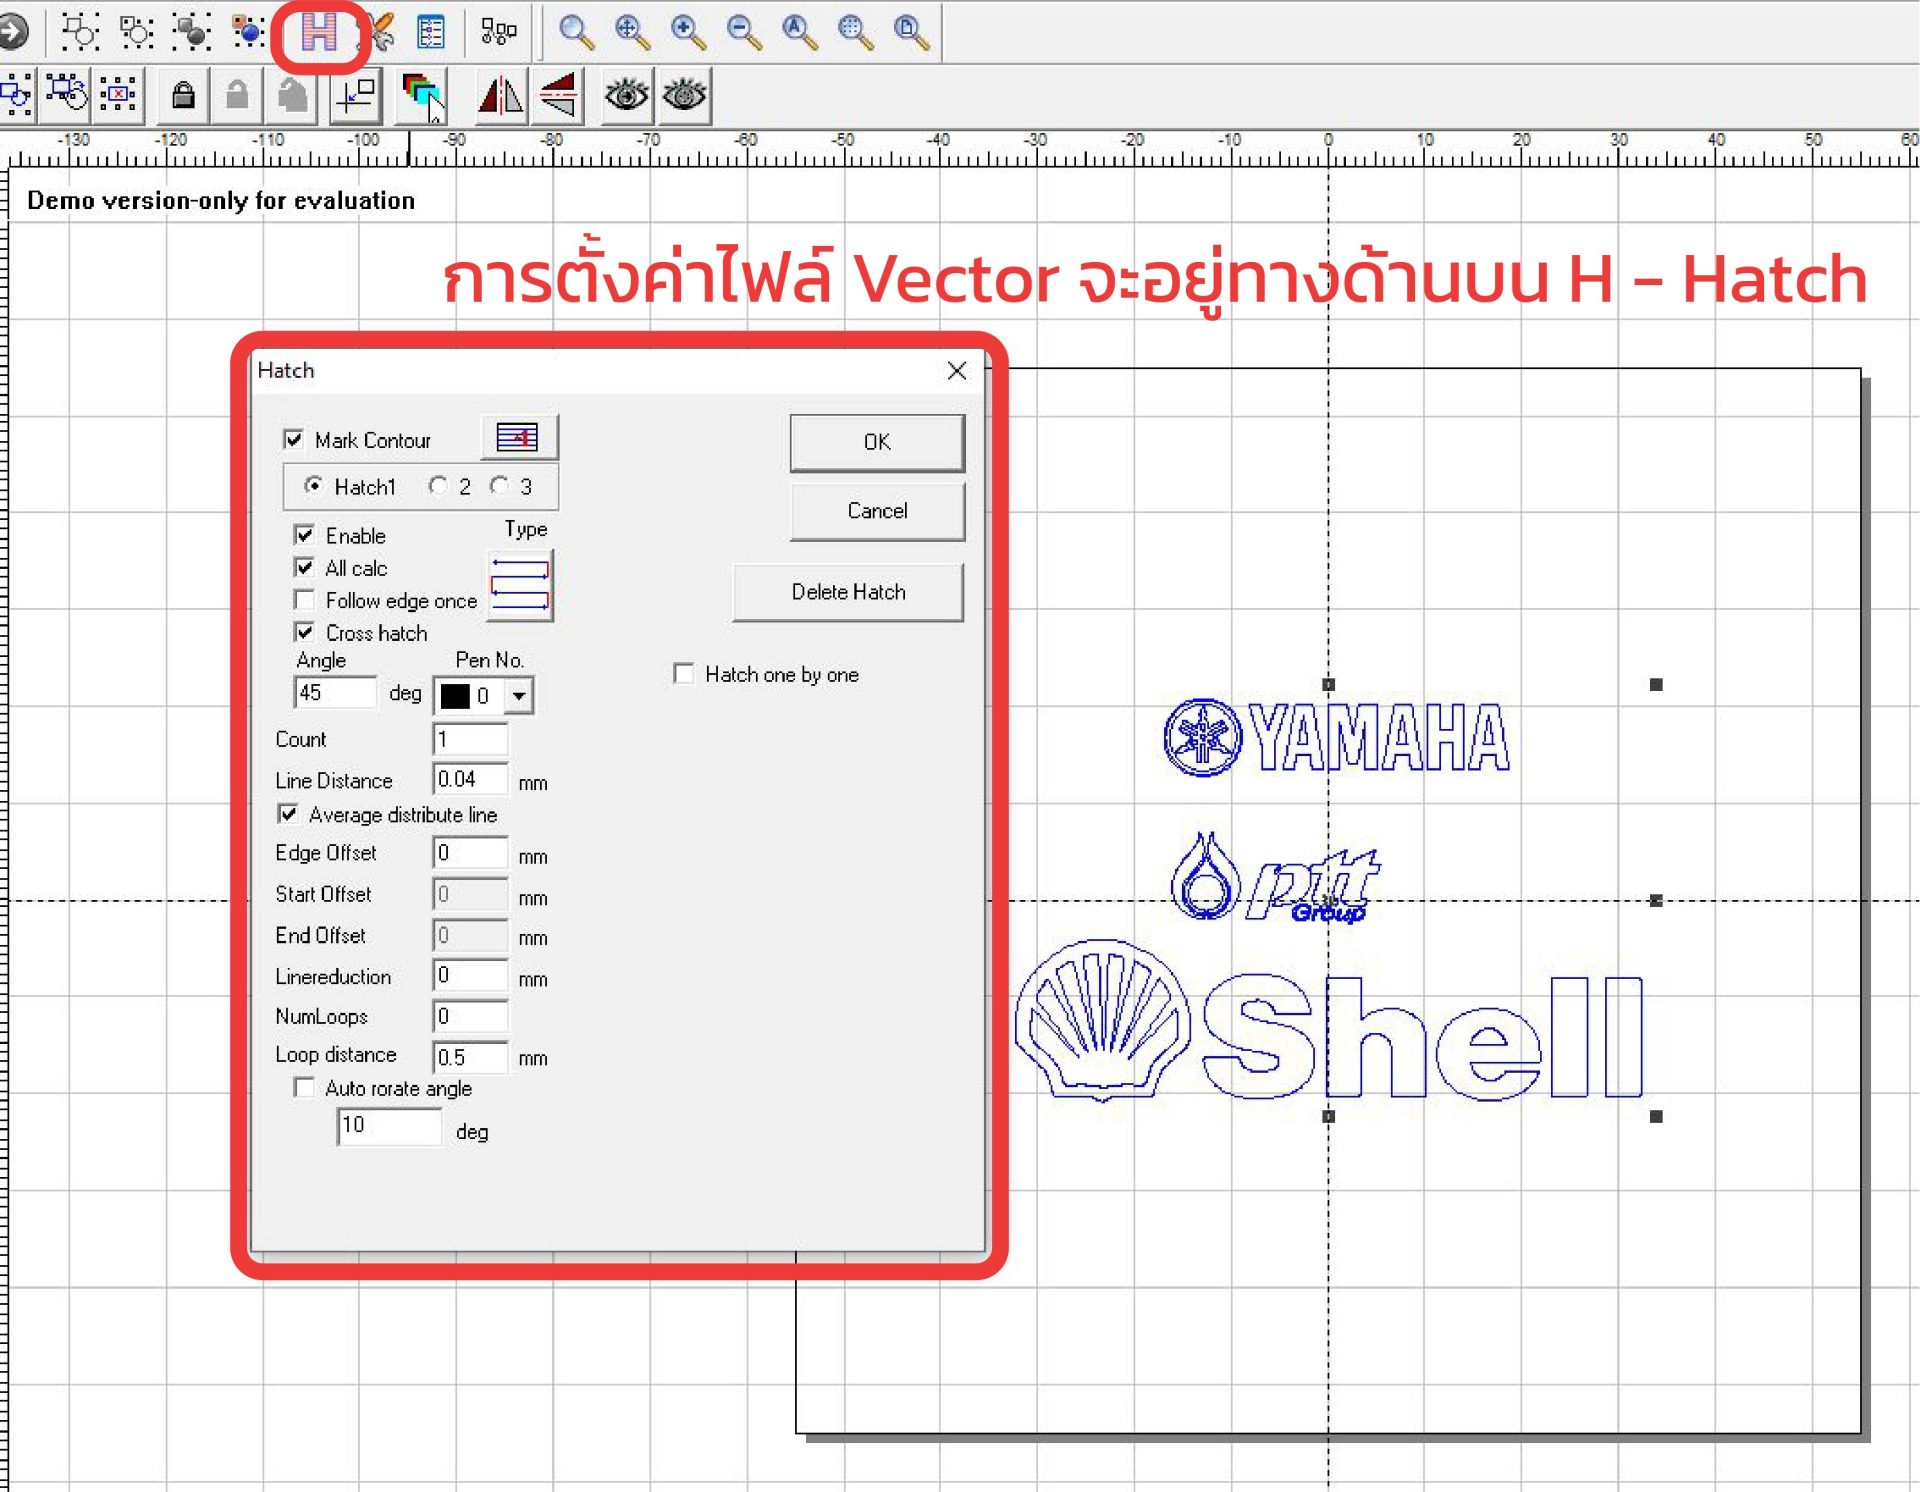The image size is (1920, 1492).
Task: Click the ungroup objects toolbar icon
Action: 136,33
